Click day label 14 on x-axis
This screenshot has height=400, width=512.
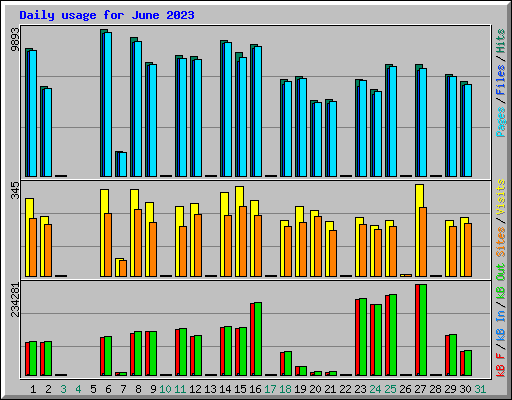coord(225,389)
